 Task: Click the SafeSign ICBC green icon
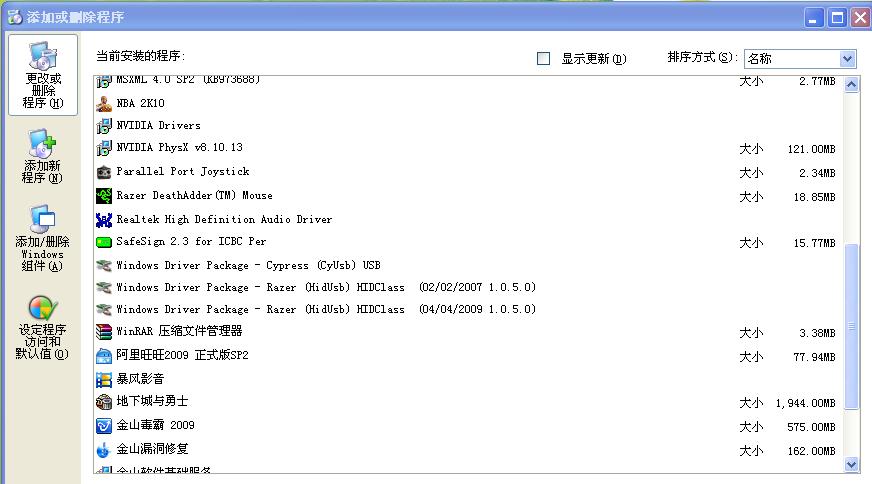[103, 243]
